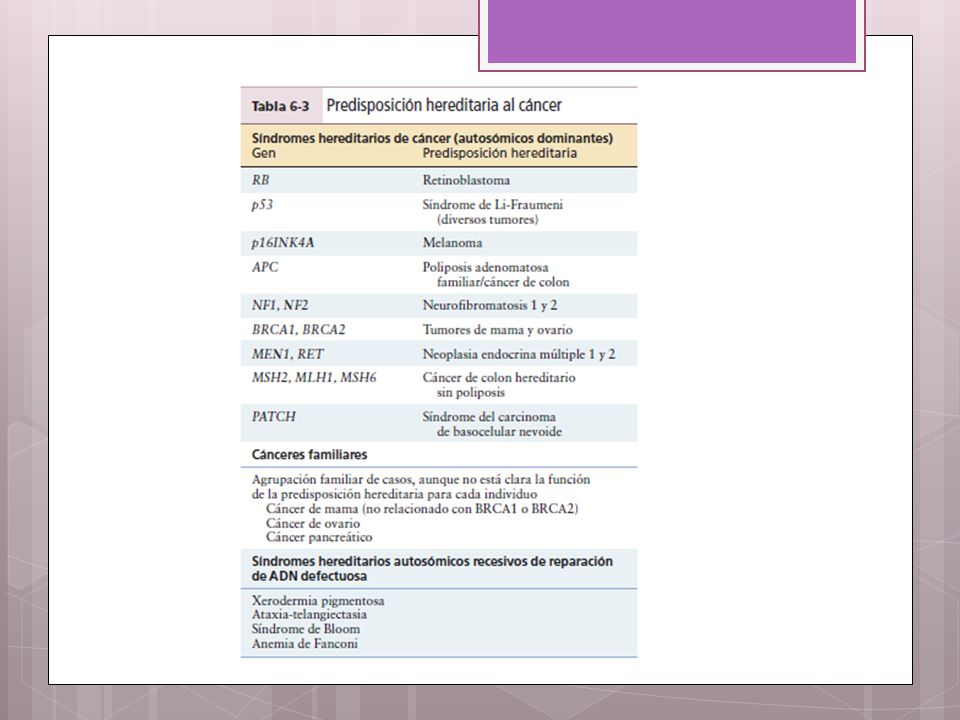Click the 'Melanoma' cell
Viewport: 960px width, 720px height.
pos(452,242)
